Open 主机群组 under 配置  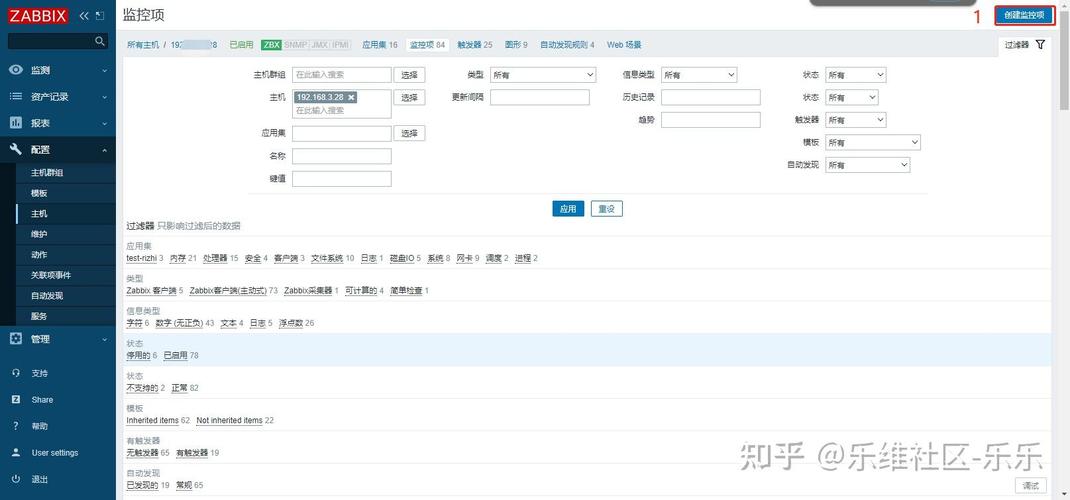[x=47, y=173]
